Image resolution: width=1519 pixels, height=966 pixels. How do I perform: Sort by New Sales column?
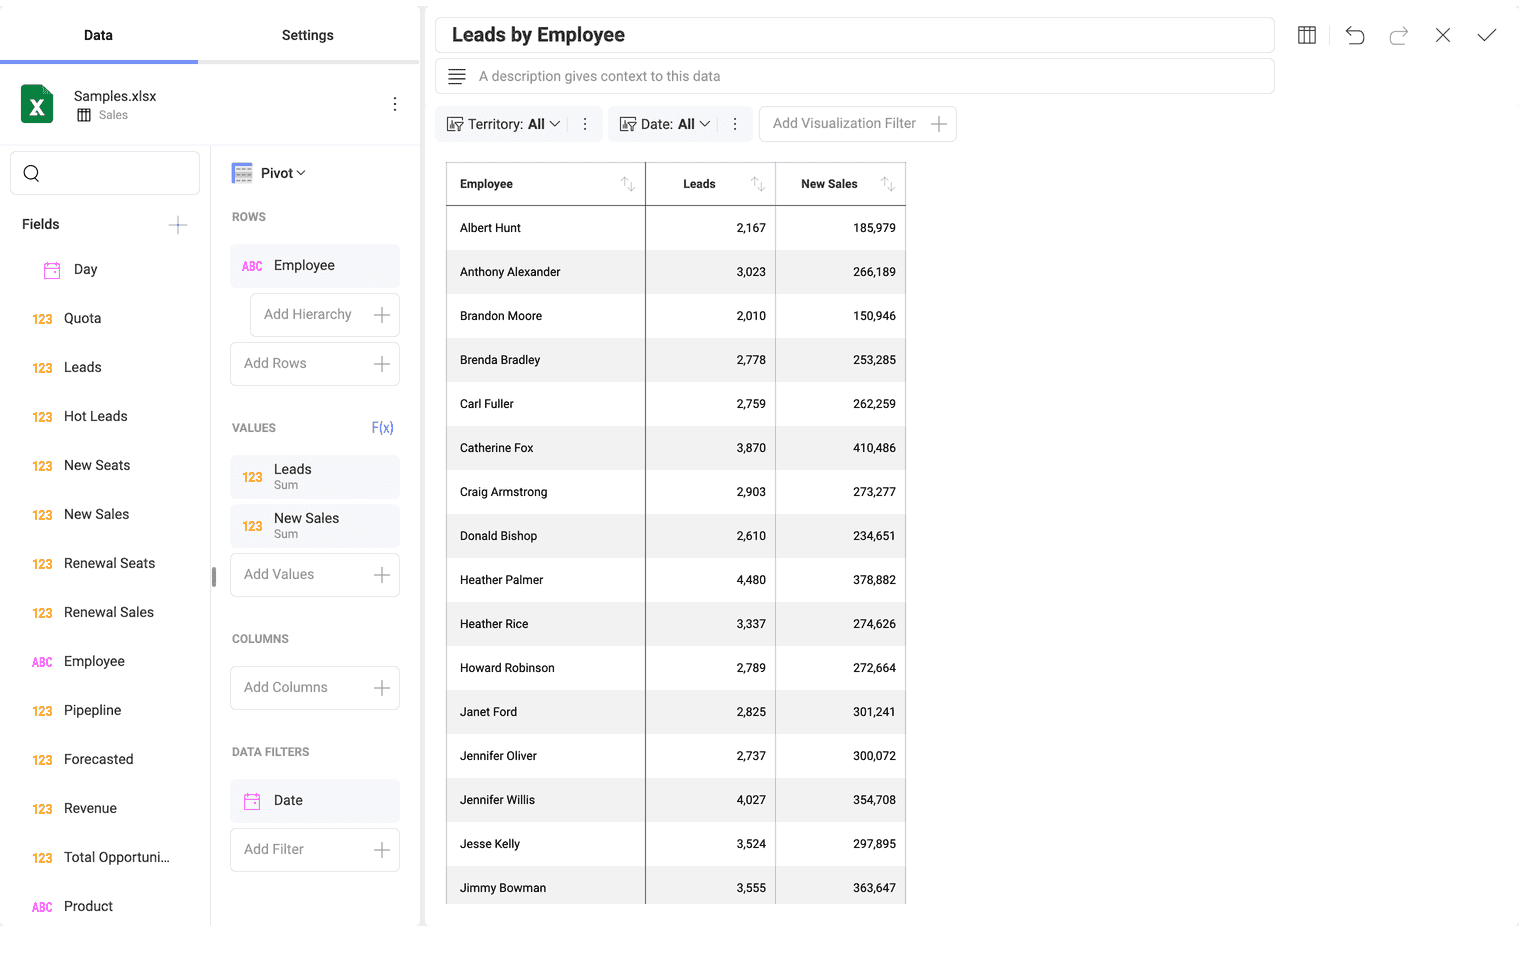coord(887,184)
